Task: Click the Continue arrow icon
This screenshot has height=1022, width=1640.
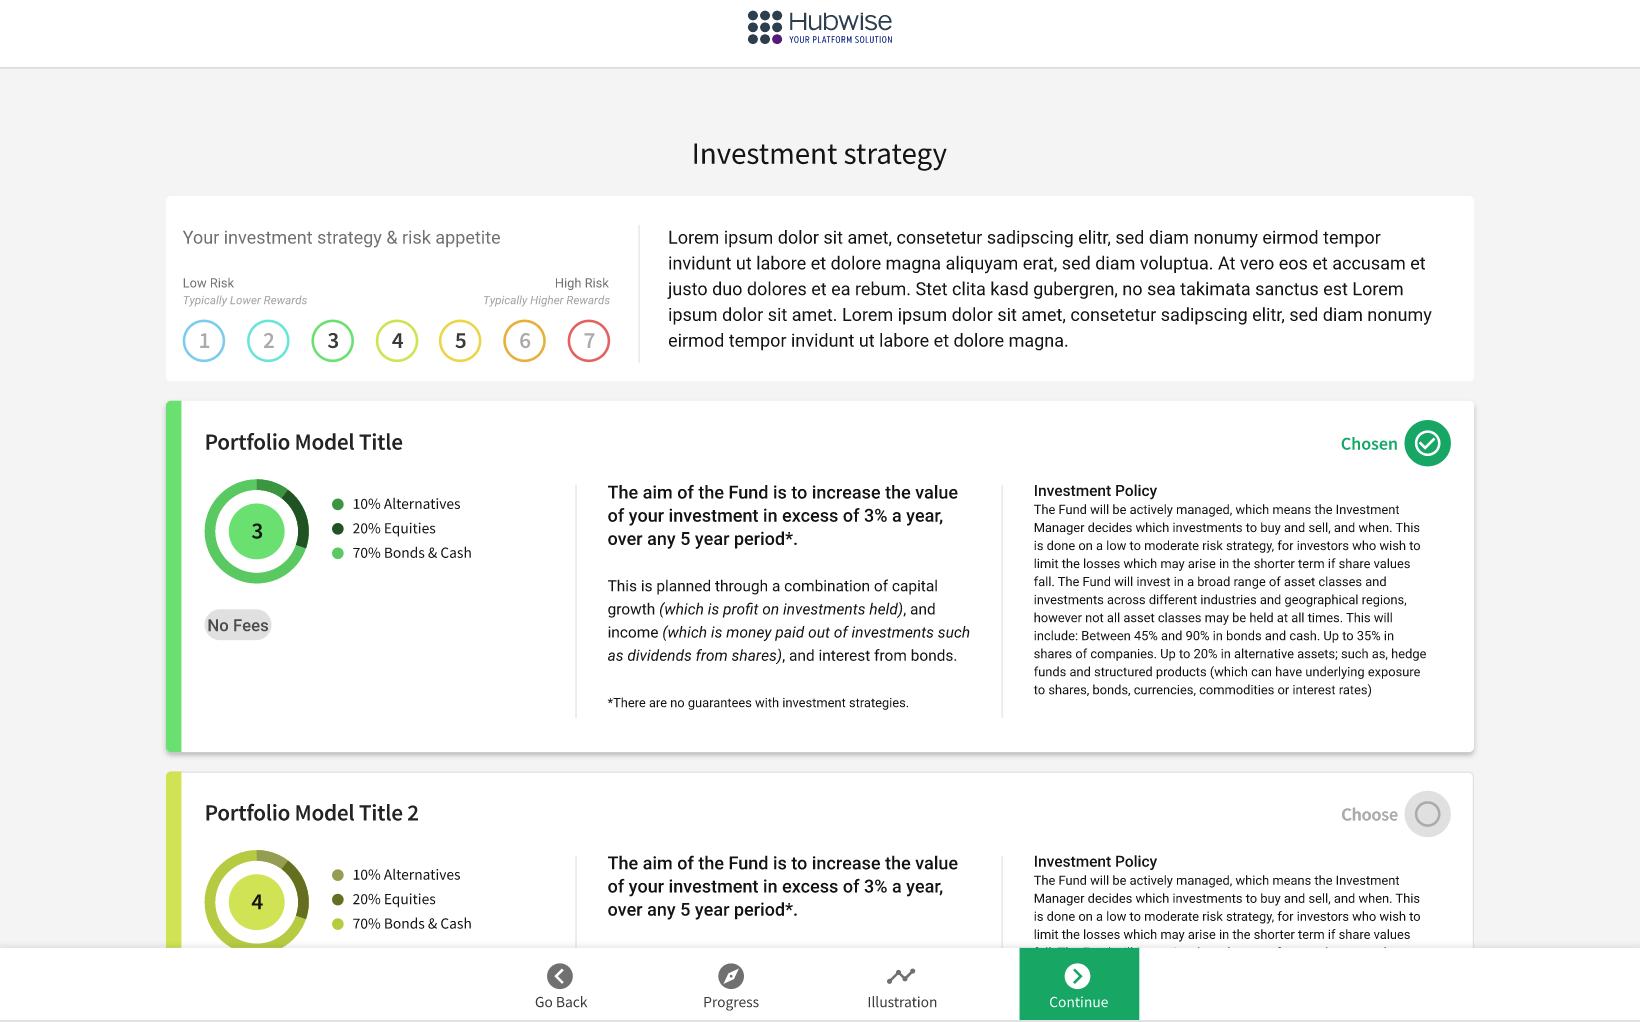Action: (x=1077, y=976)
